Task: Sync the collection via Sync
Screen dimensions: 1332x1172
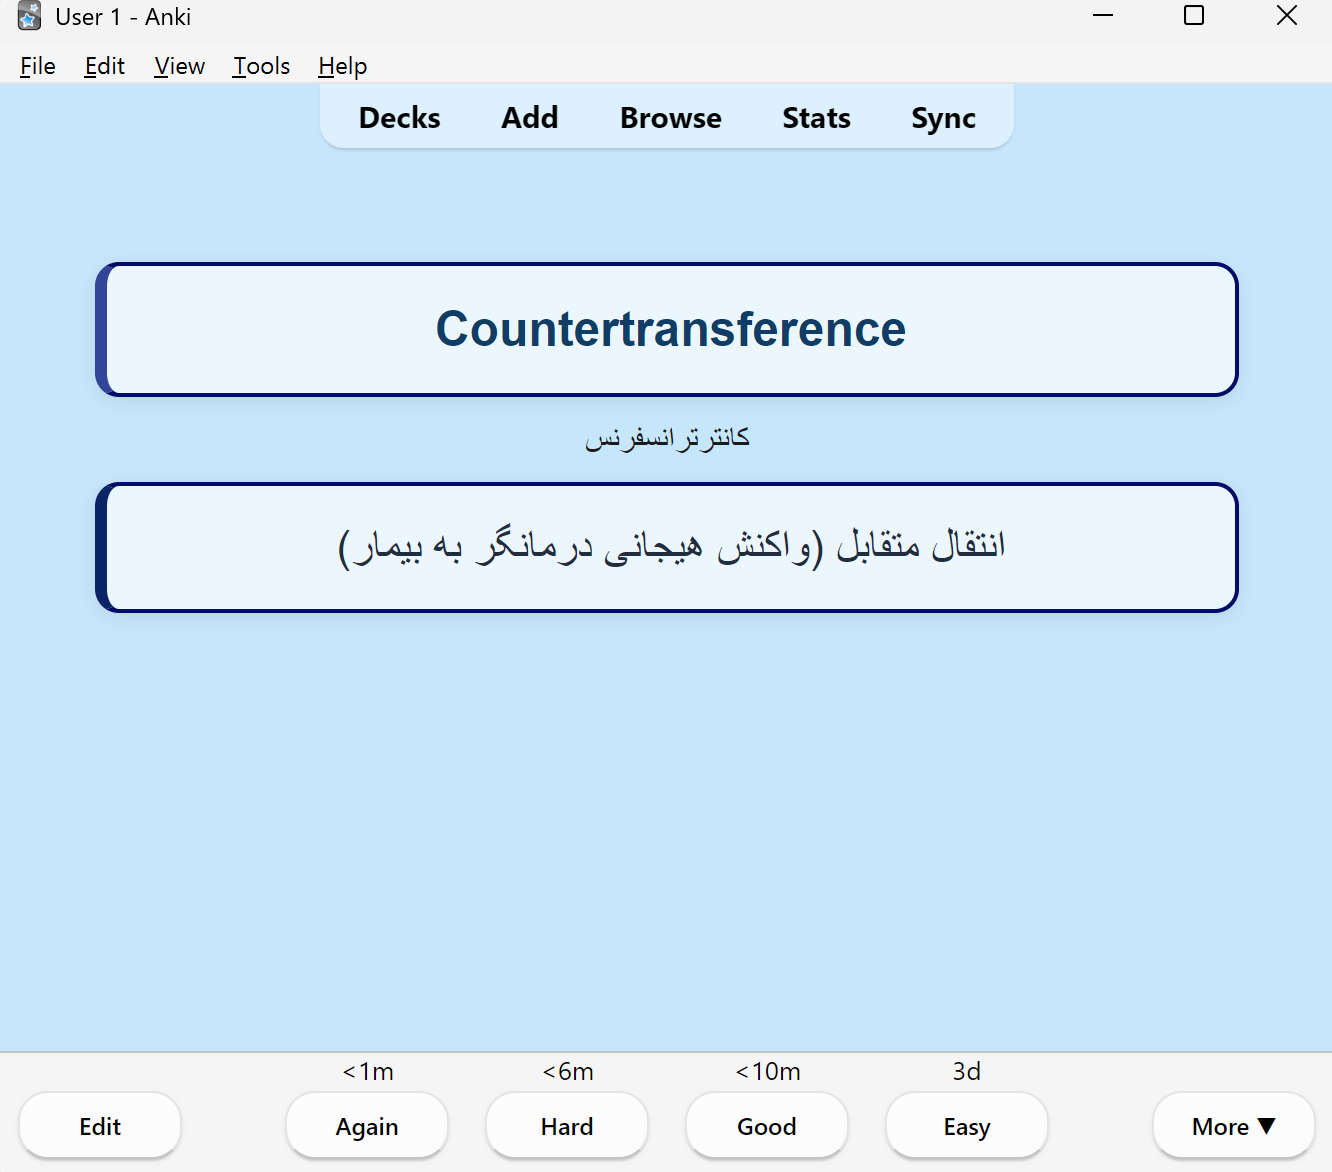Action: (x=944, y=118)
